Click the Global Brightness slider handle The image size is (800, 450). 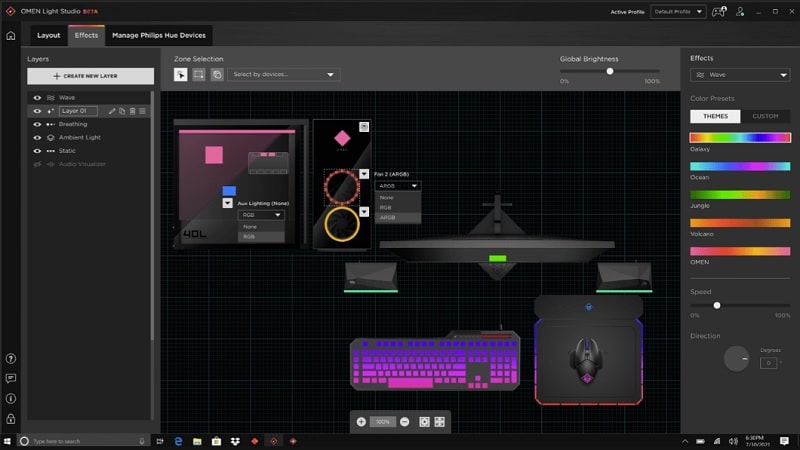tap(610, 71)
